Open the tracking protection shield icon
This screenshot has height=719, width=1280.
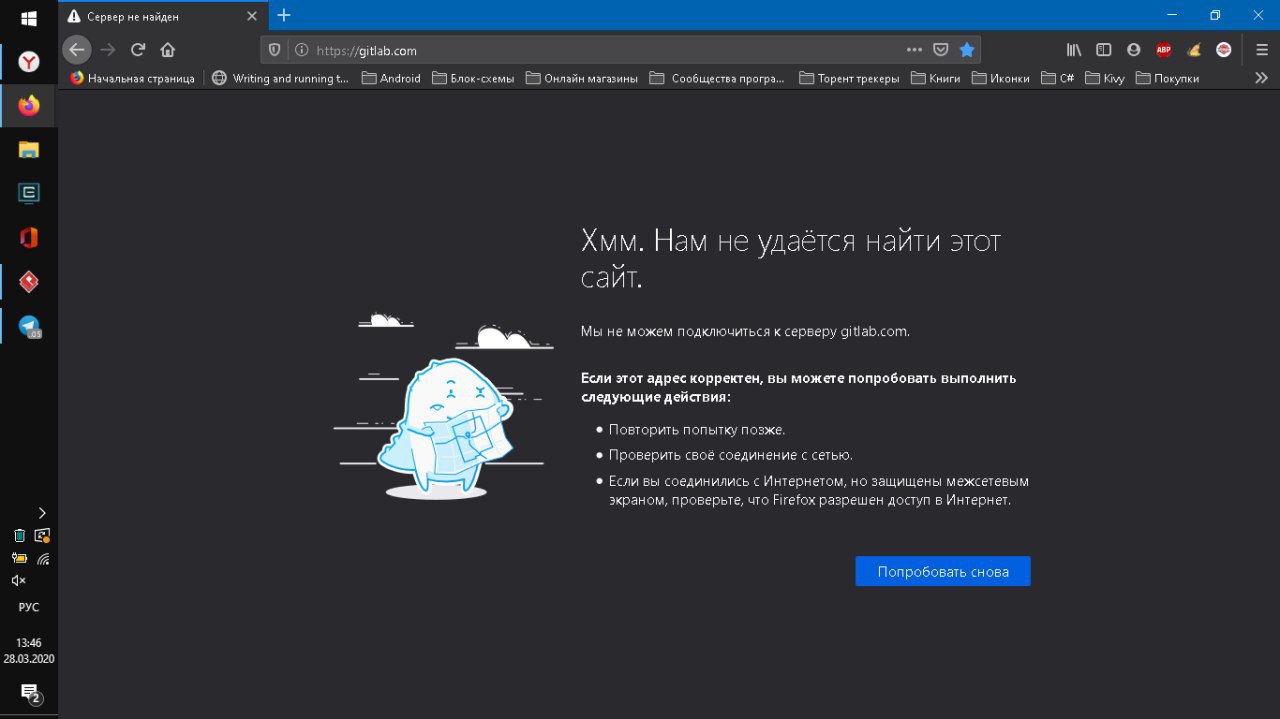point(275,50)
